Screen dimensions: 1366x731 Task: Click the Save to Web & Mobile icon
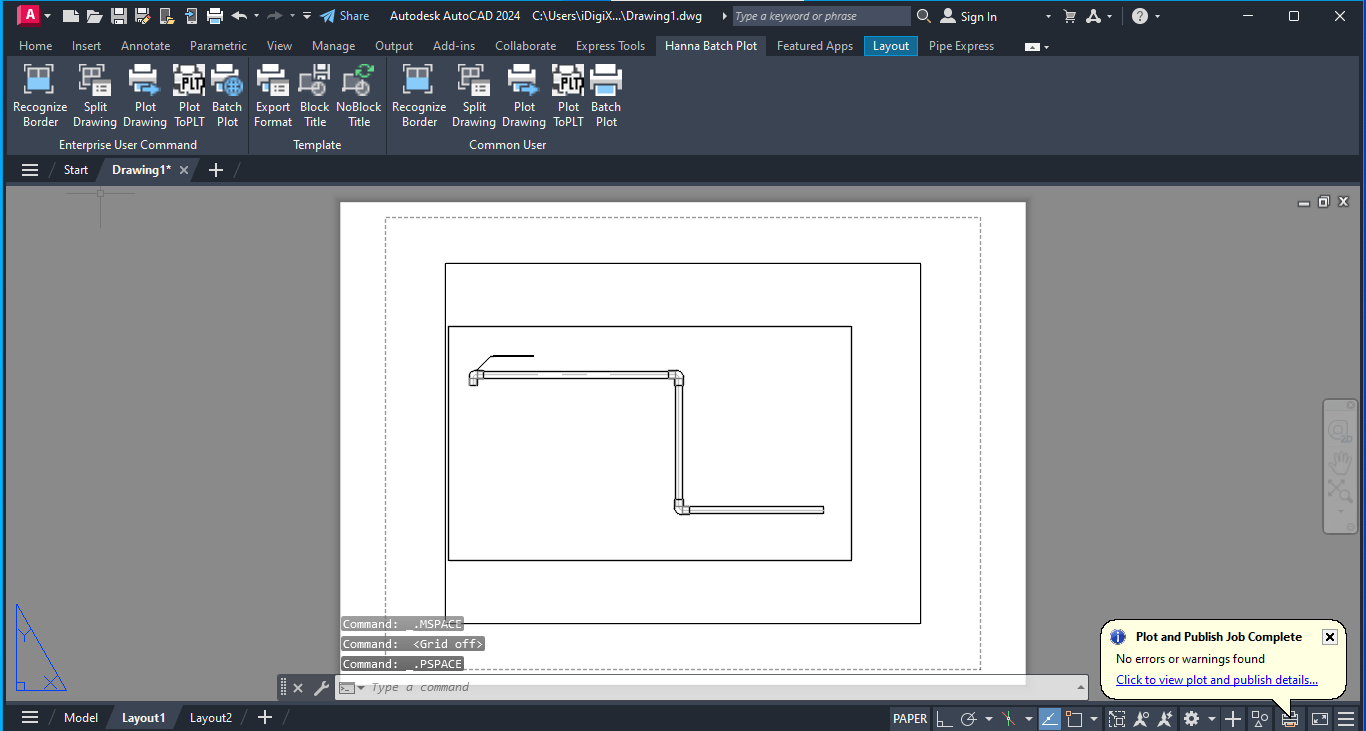[x=190, y=16]
